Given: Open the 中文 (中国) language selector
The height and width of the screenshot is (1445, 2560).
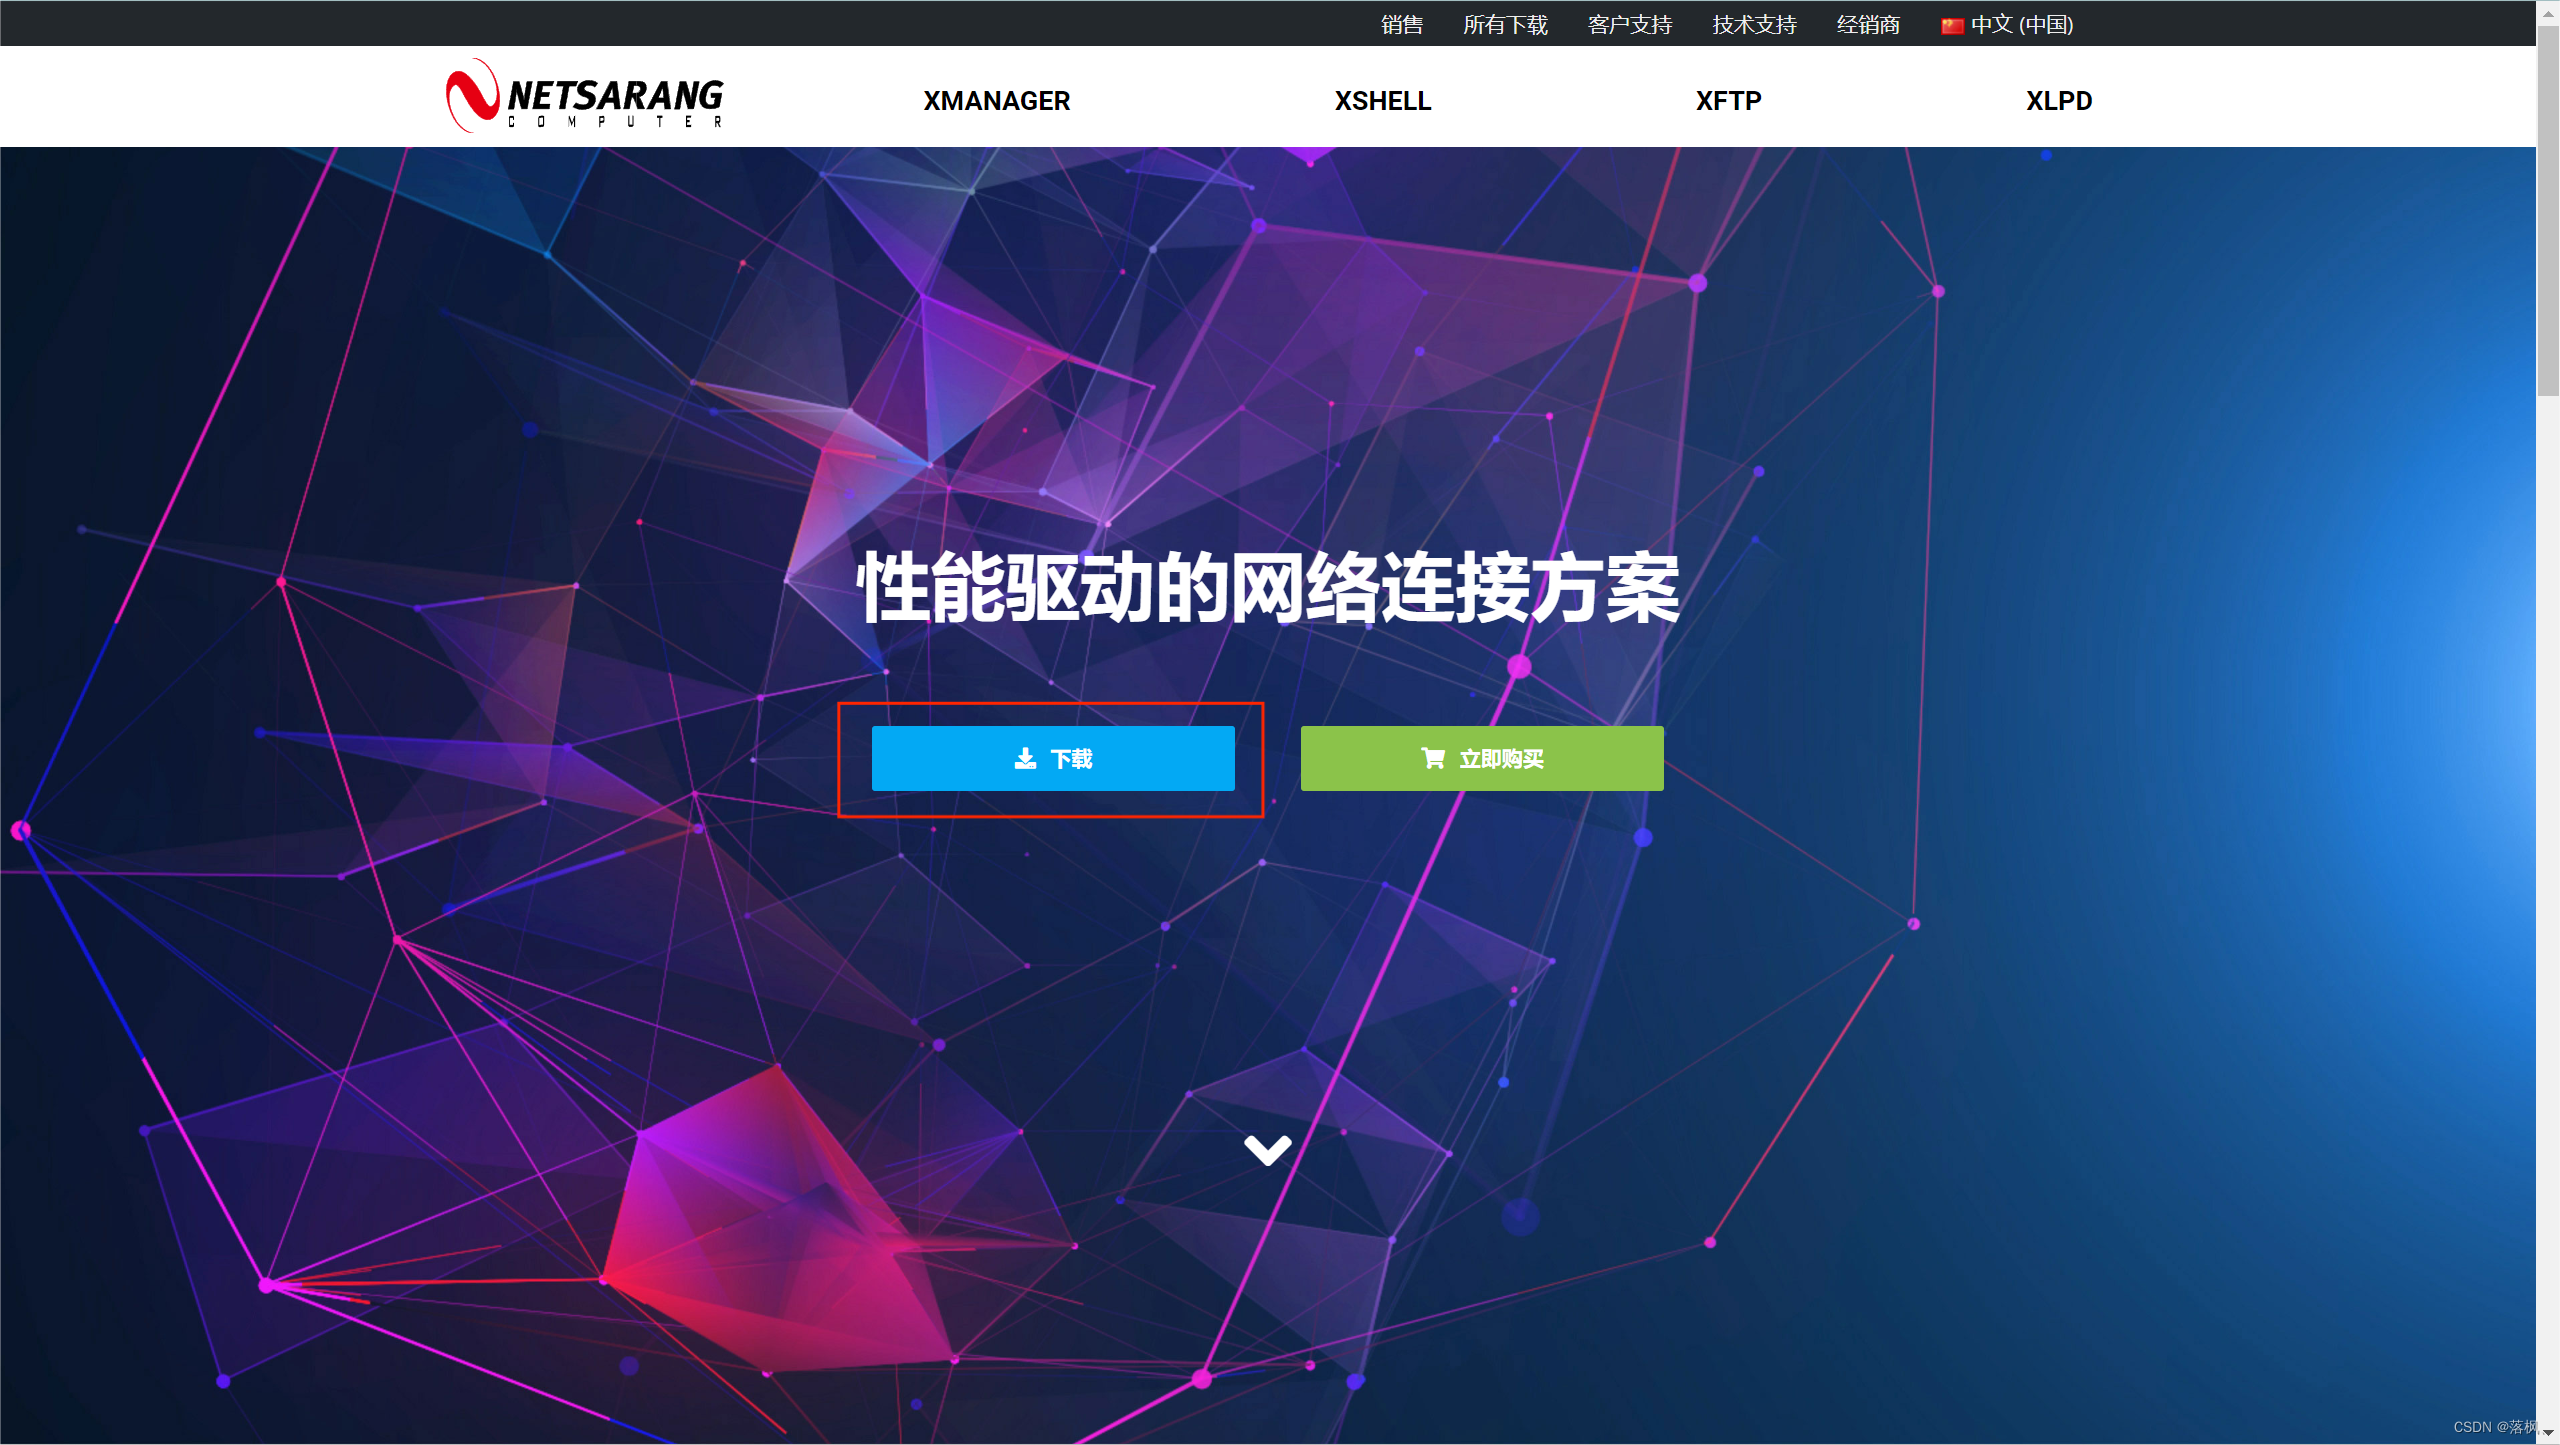Looking at the screenshot, I should click(2007, 25).
